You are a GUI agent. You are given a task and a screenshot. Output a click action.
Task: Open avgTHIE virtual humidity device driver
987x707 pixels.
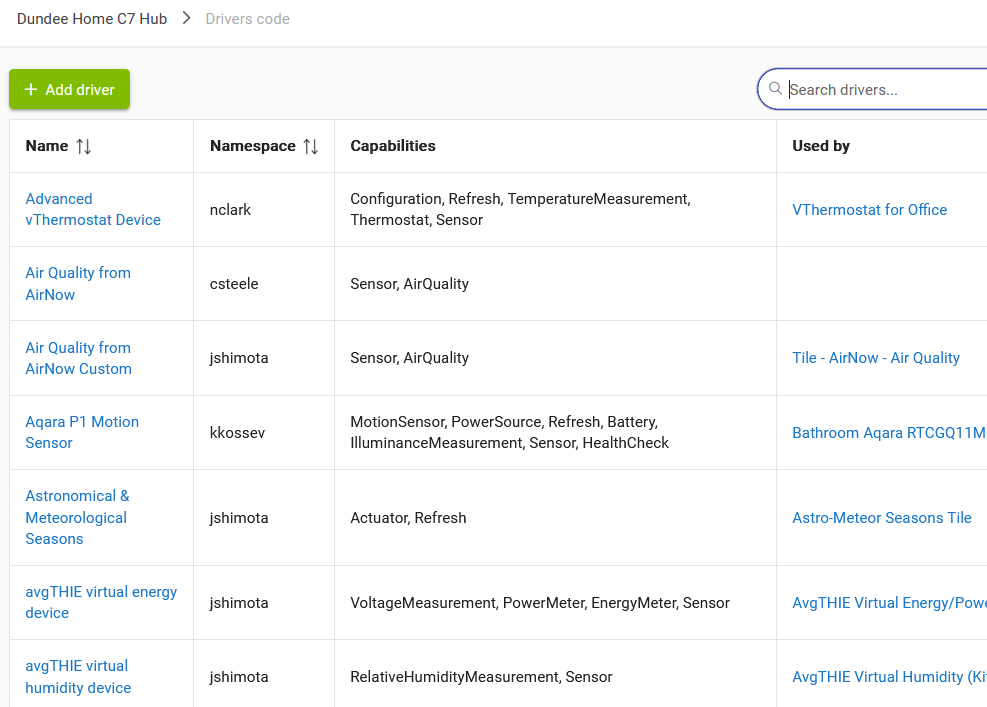click(78, 676)
